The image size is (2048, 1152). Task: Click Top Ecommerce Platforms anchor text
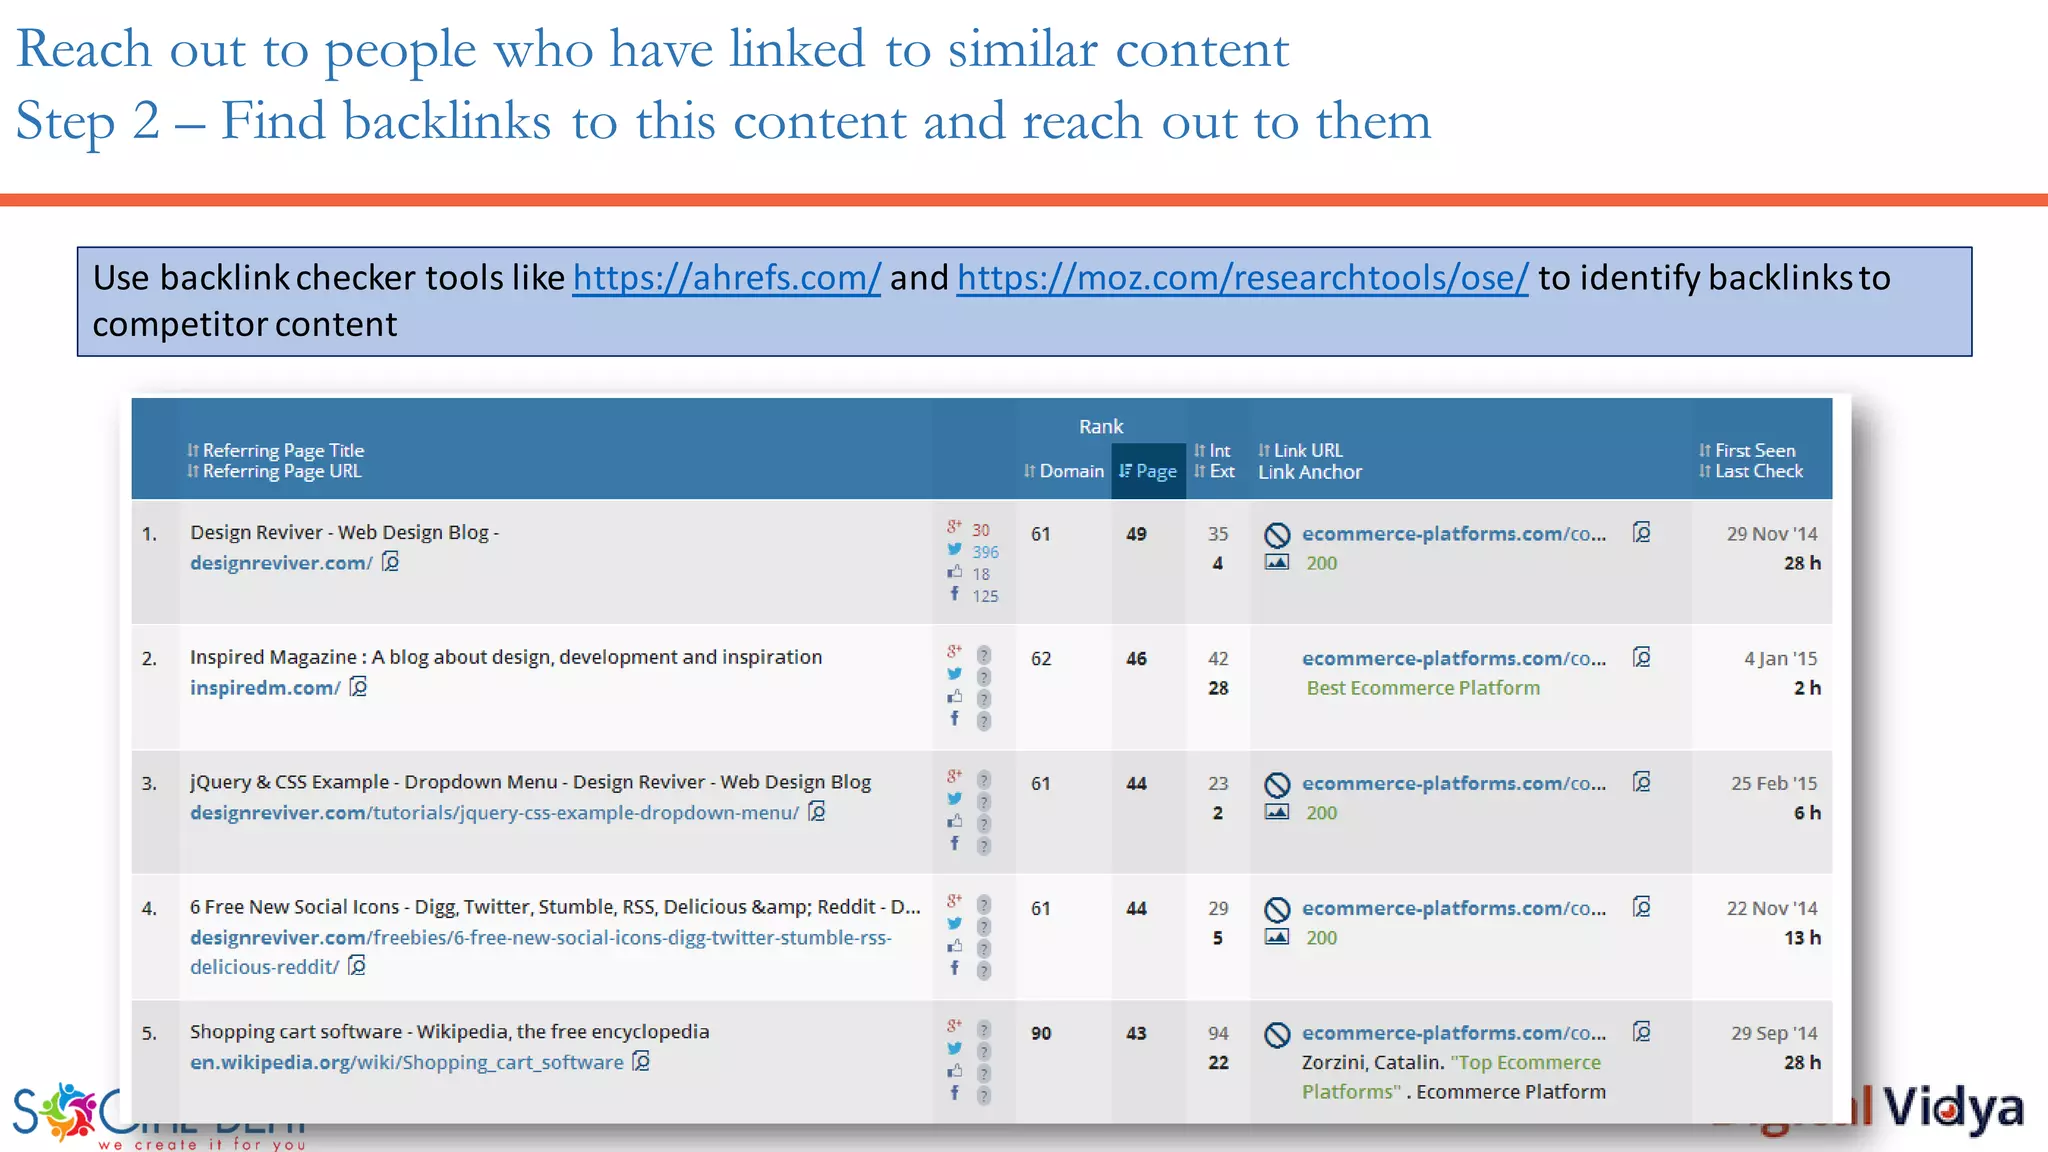pyautogui.click(x=1452, y=1077)
